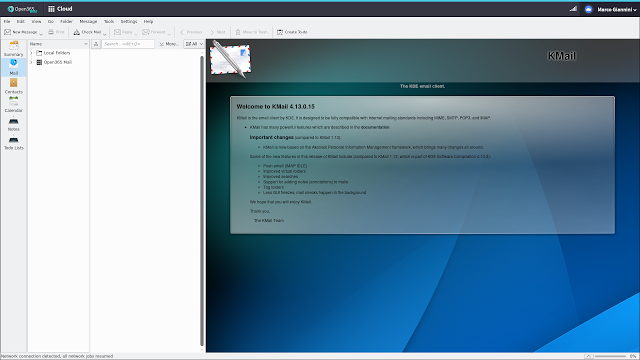The width and height of the screenshot is (640, 360).
Task: Open the Notes component
Action: 13,124
